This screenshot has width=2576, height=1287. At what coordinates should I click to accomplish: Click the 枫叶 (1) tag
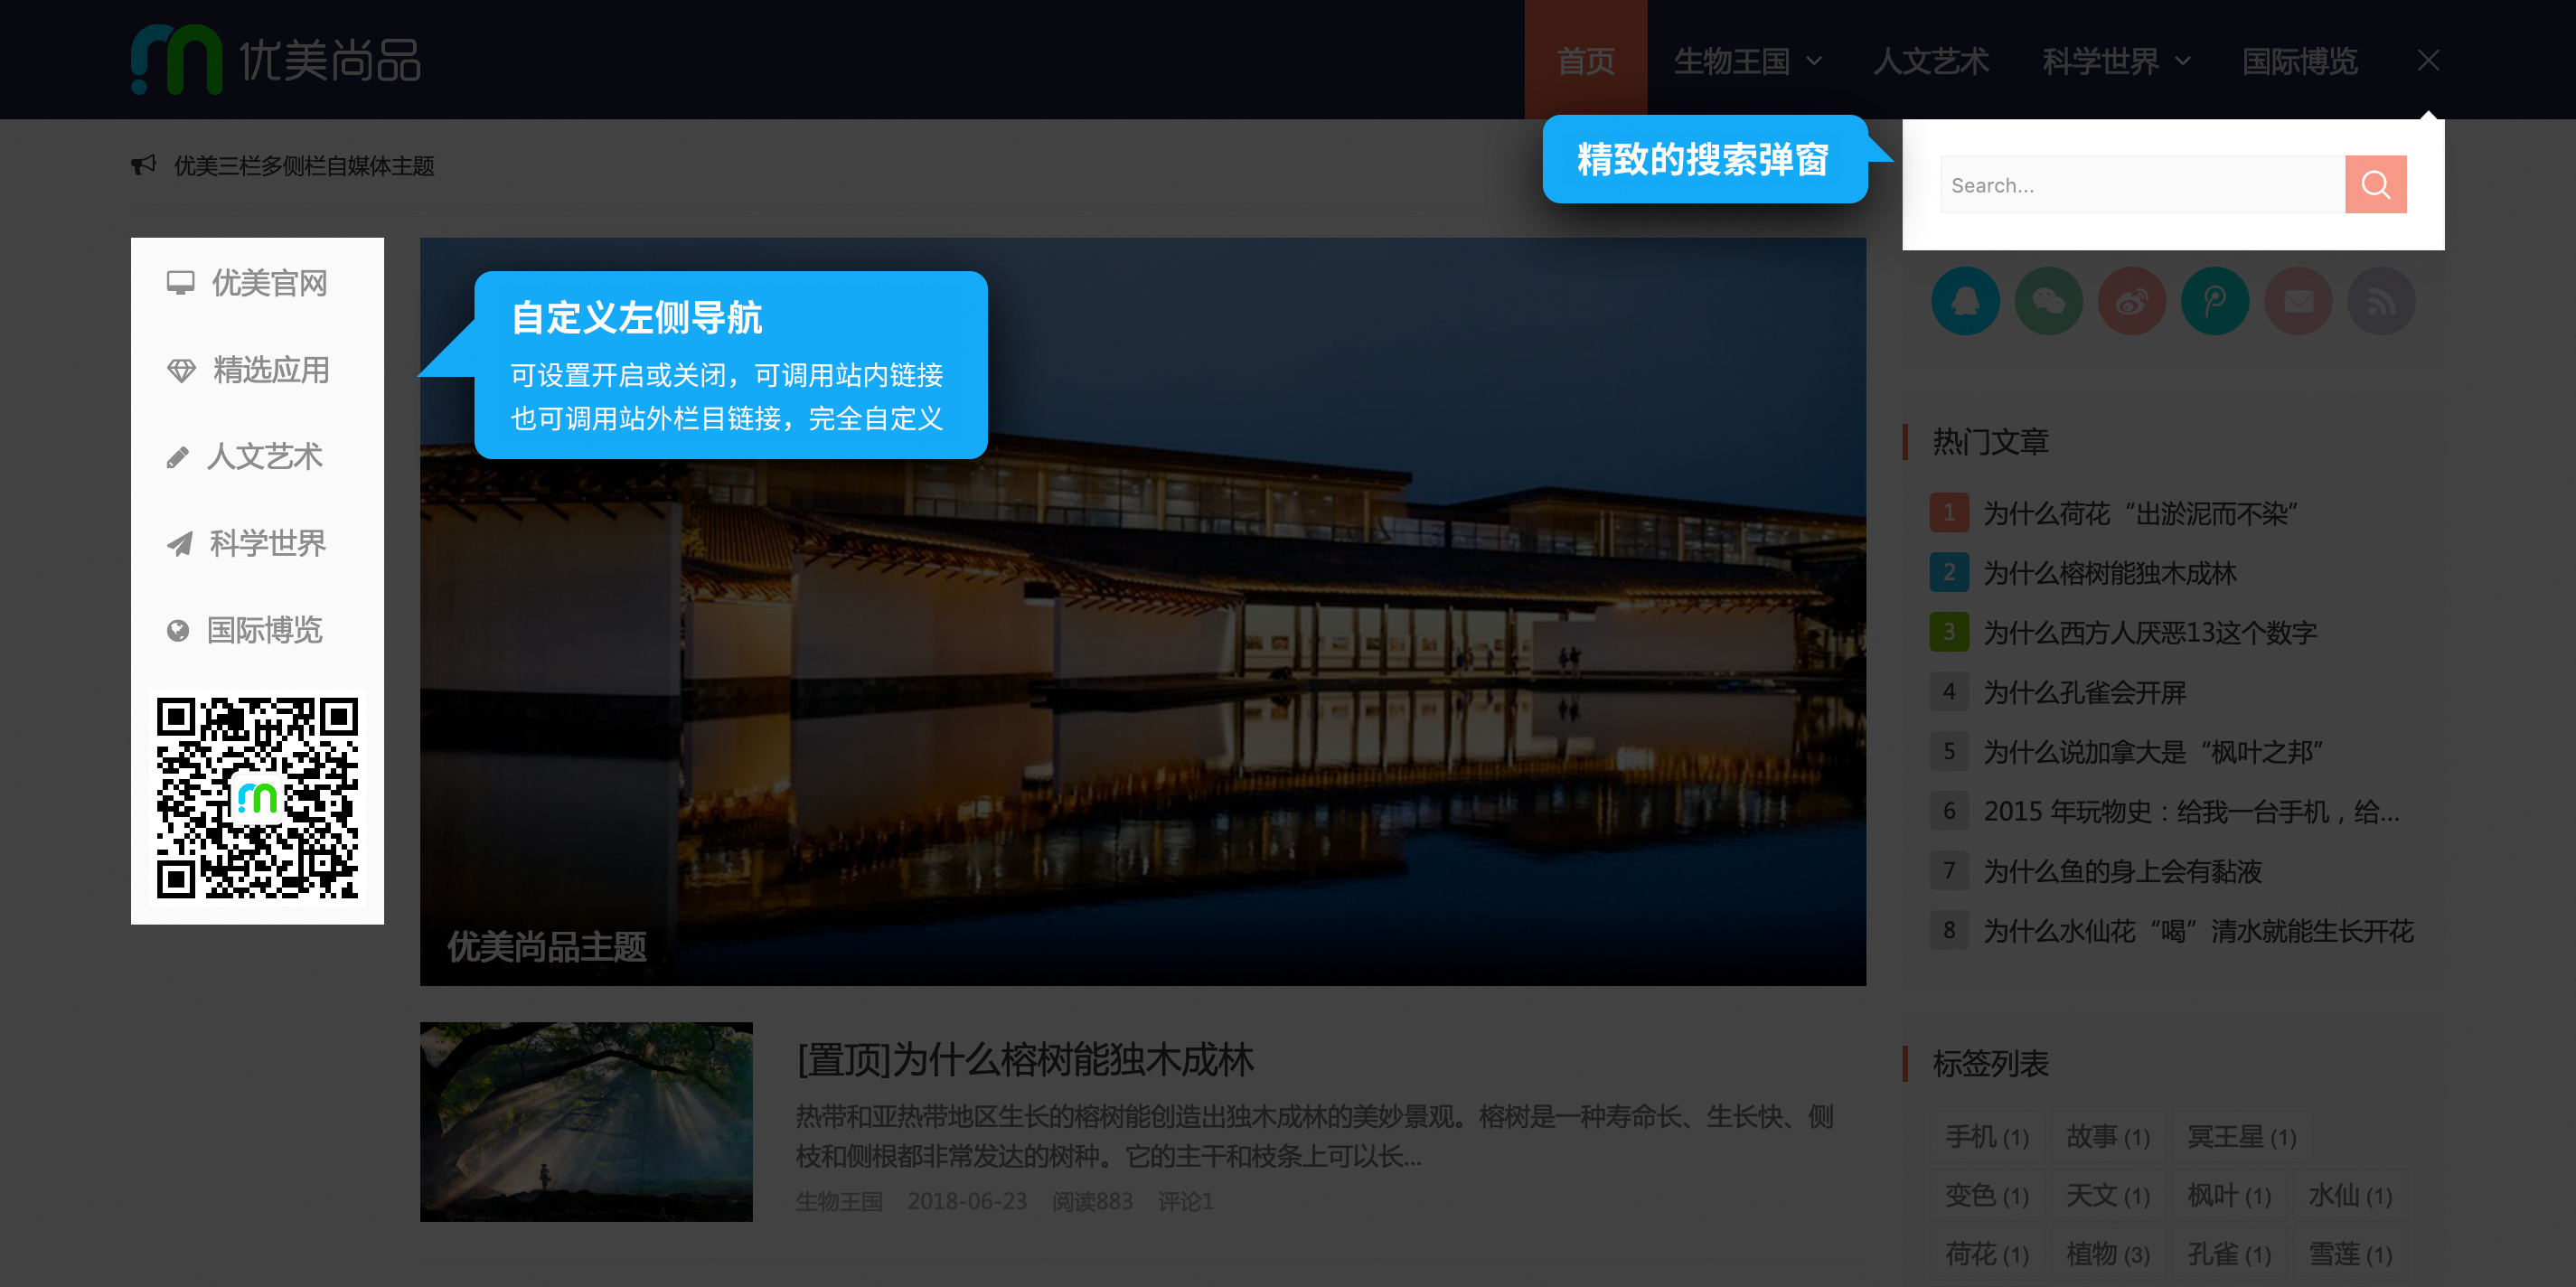[2228, 1195]
